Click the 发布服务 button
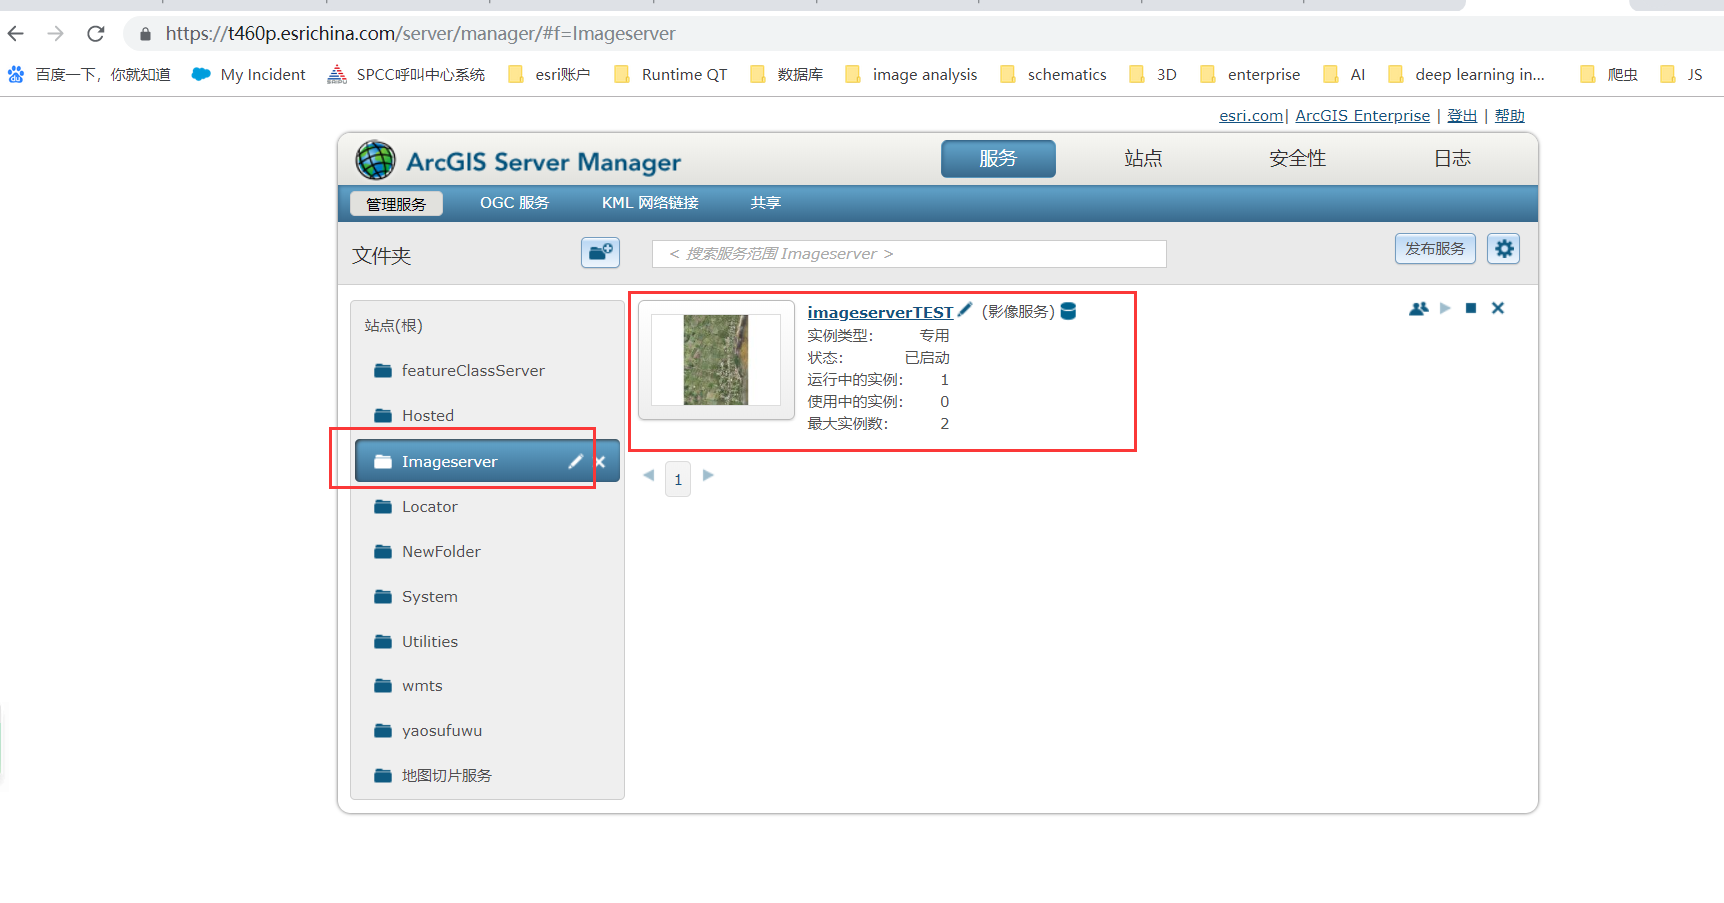Screen dimensions: 1724x903 pyautogui.click(x=1434, y=248)
